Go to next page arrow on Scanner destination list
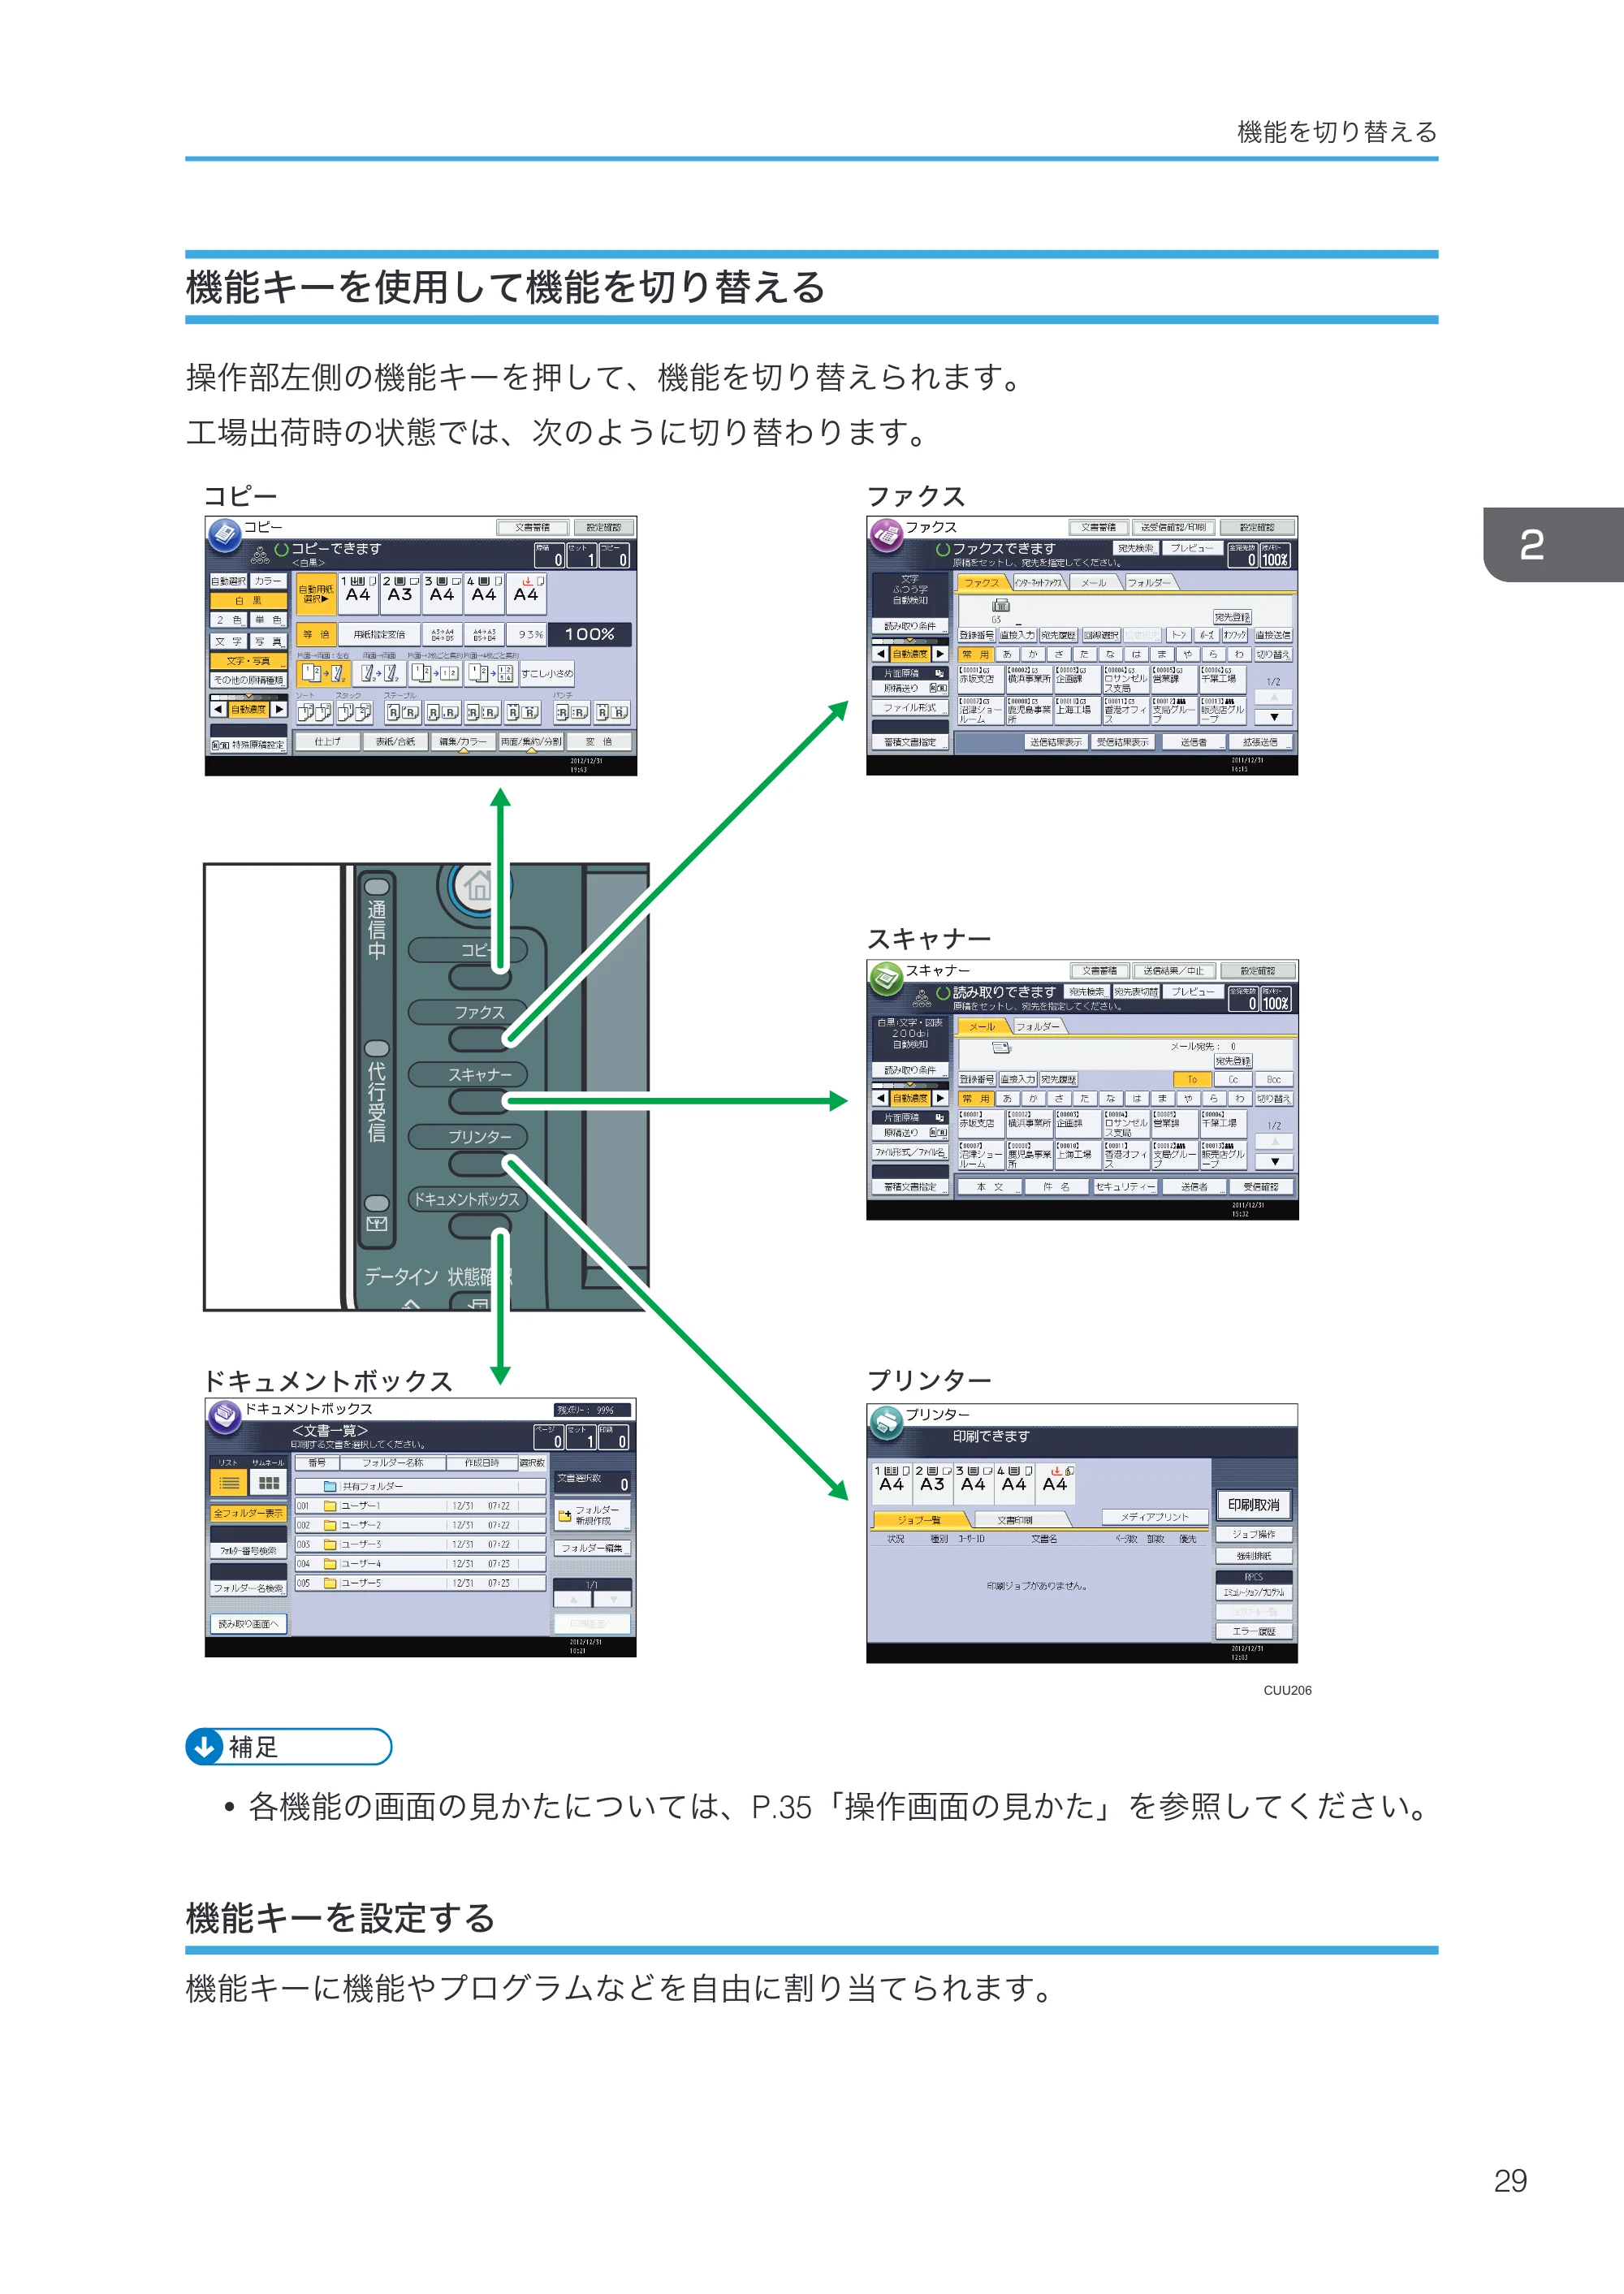 [x=1274, y=1161]
